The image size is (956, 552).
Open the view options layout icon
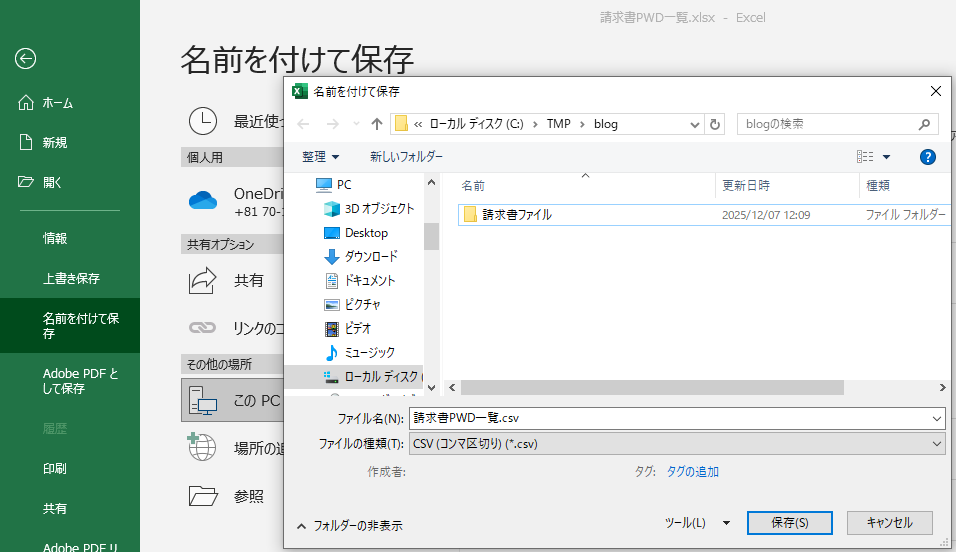pyautogui.click(x=865, y=157)
